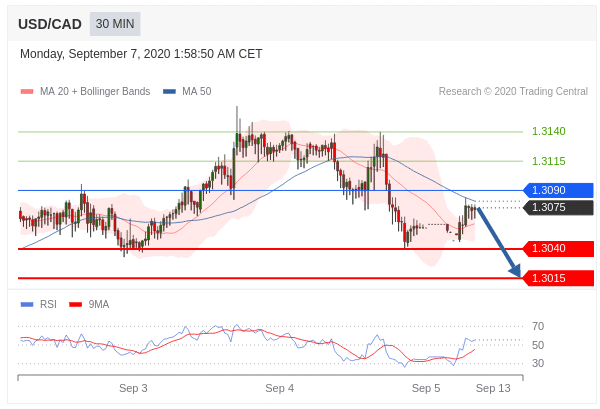The image size is (600, 409).
Task: Click the Sep 3 date axis label
Action: [133, 388]
